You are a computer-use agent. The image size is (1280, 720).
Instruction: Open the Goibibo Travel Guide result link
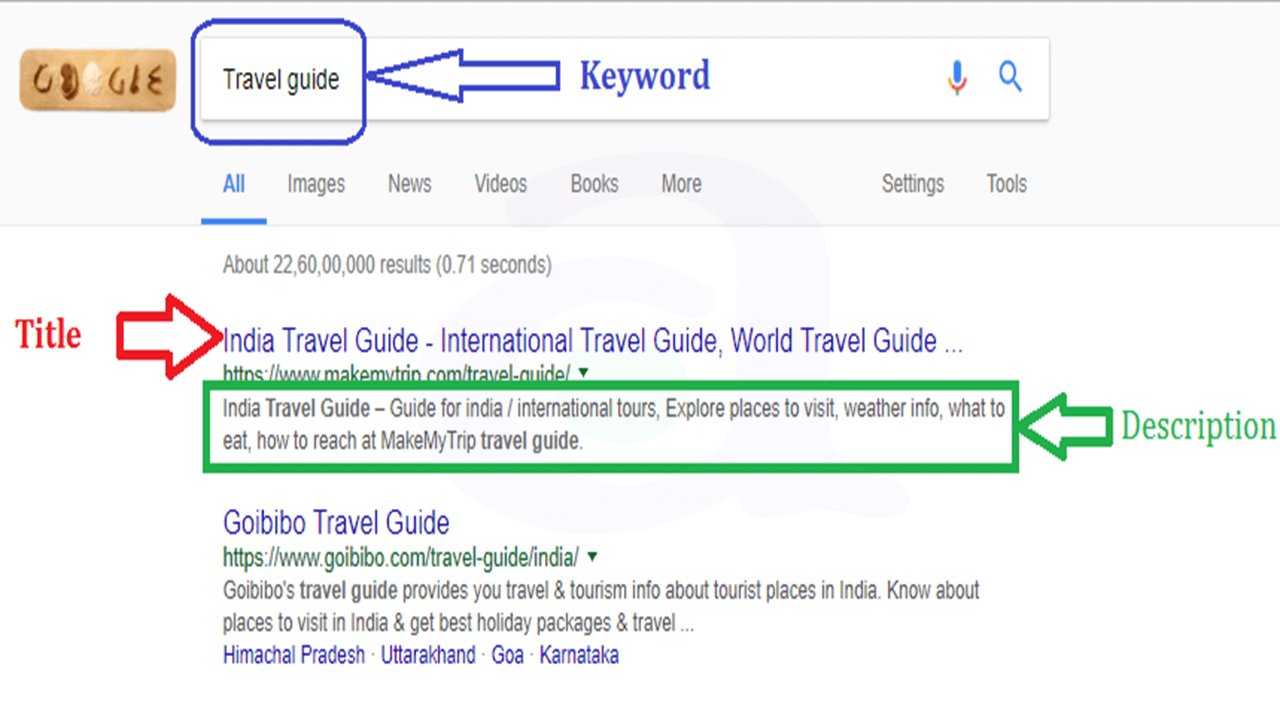pyautogui.click(x=335, y=523)
